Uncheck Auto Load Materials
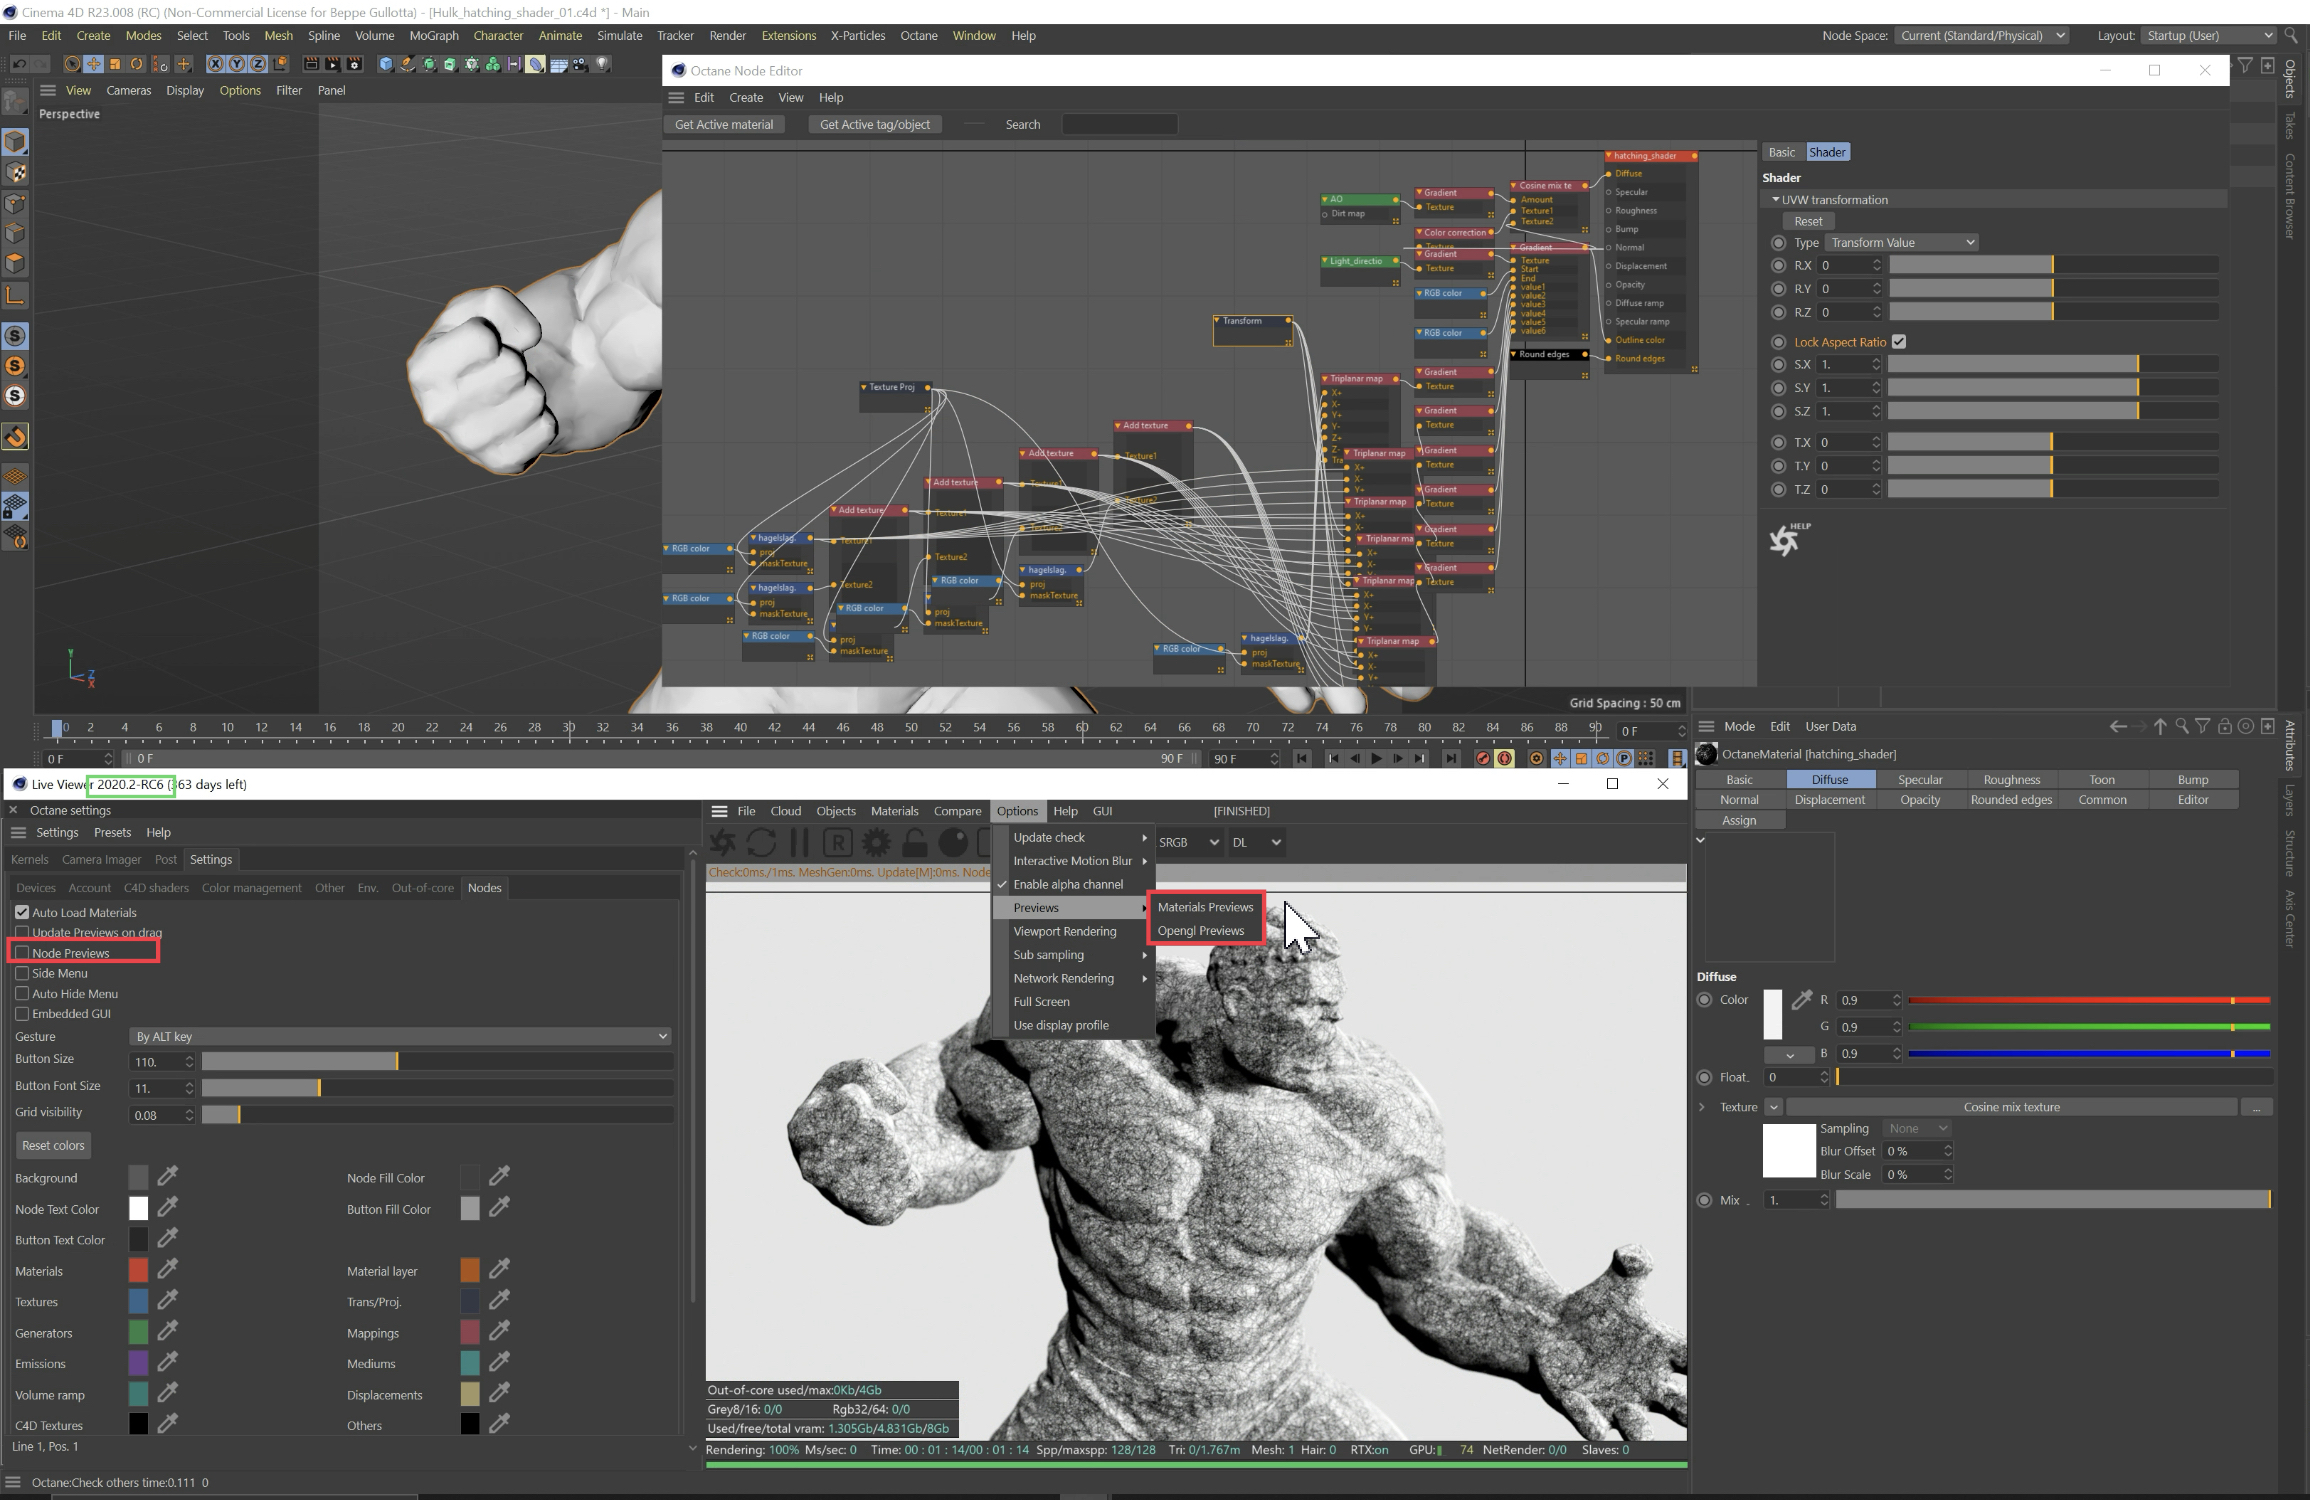The height and width of the screenshot is (1500, 2310). [x=22, y=912]
